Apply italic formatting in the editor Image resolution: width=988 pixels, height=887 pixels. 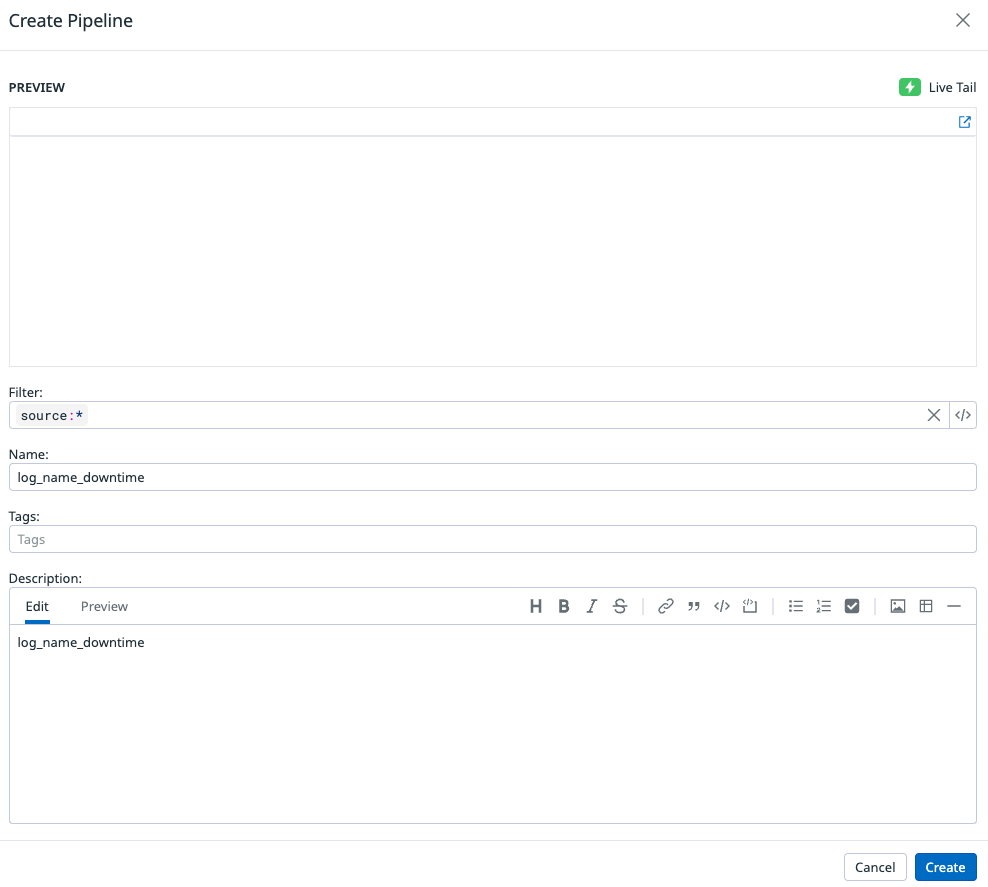pyautogui.click(x=591, y=606)
